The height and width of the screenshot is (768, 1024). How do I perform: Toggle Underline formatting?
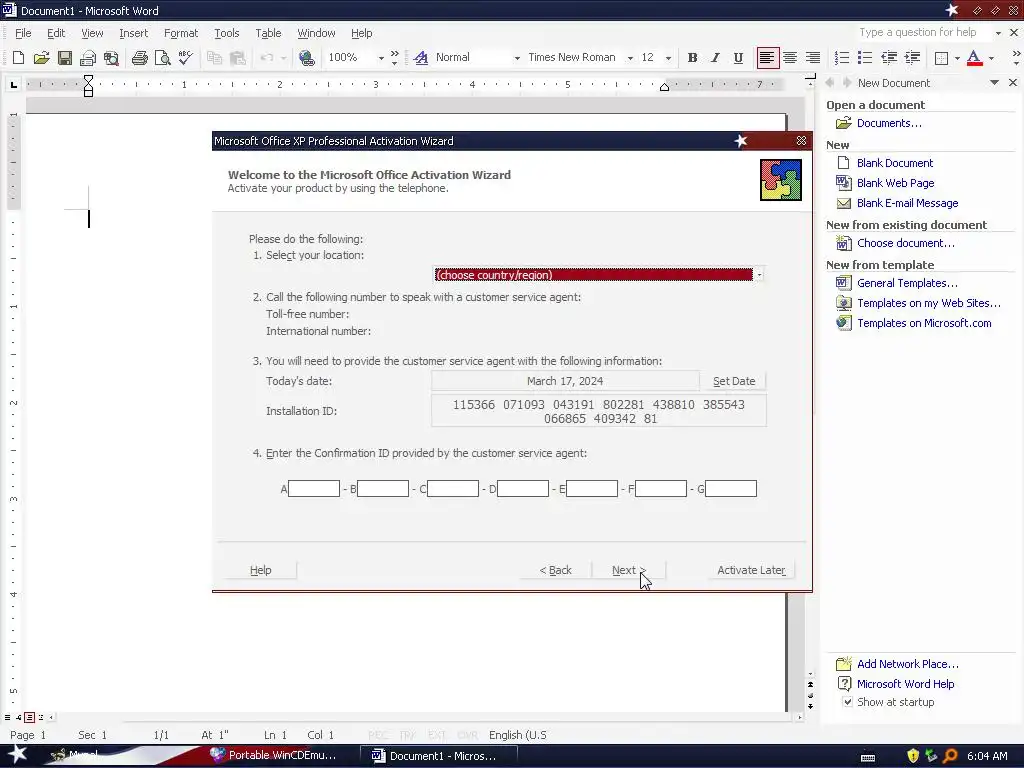tap(738, 58)
